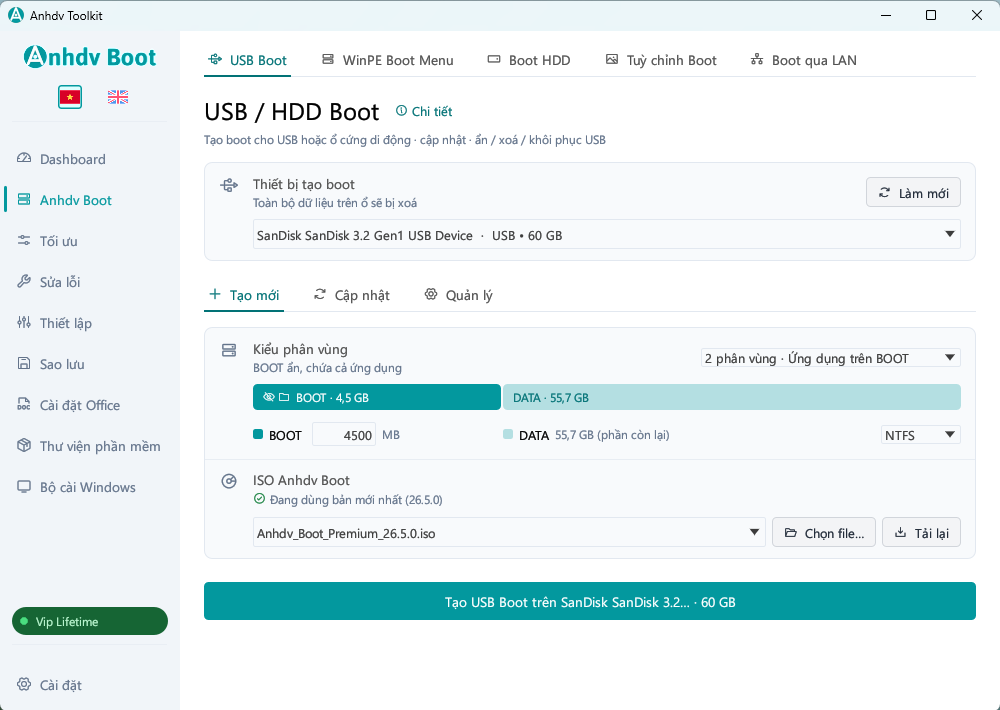The width and height of the screenshot is (1000, 710).
Task: Switch to Quản lý sub-tab
Action: pyautogui.click(x=459, y=295)
